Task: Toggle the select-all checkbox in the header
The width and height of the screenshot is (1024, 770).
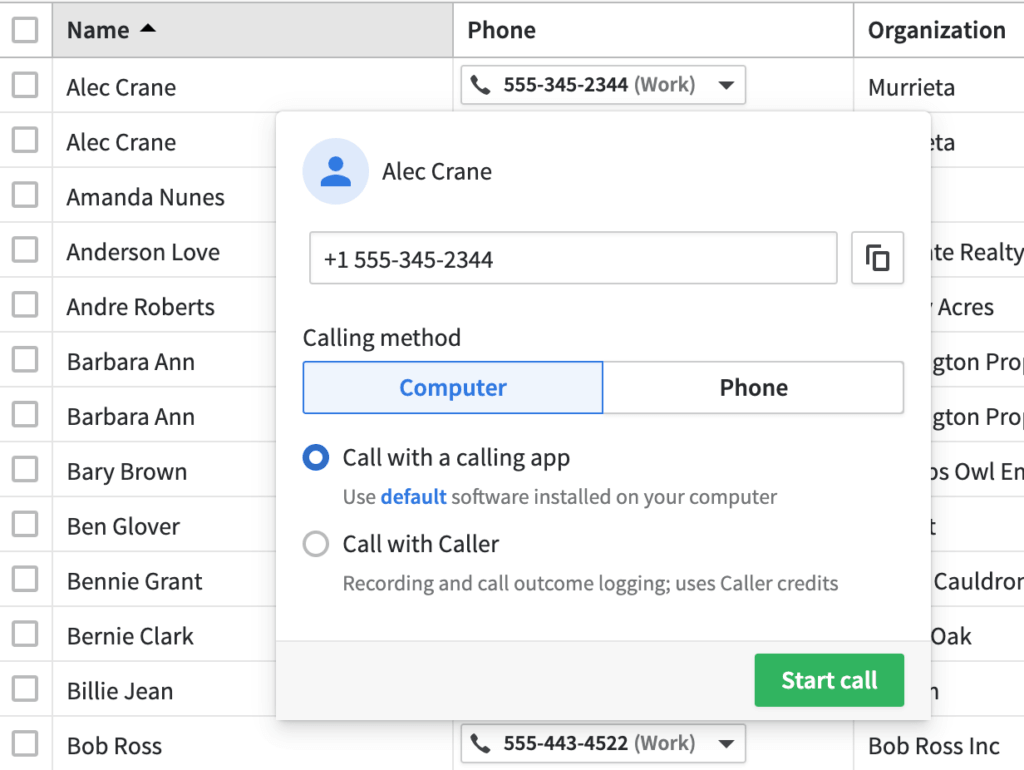Action: [x=25, y=30]
